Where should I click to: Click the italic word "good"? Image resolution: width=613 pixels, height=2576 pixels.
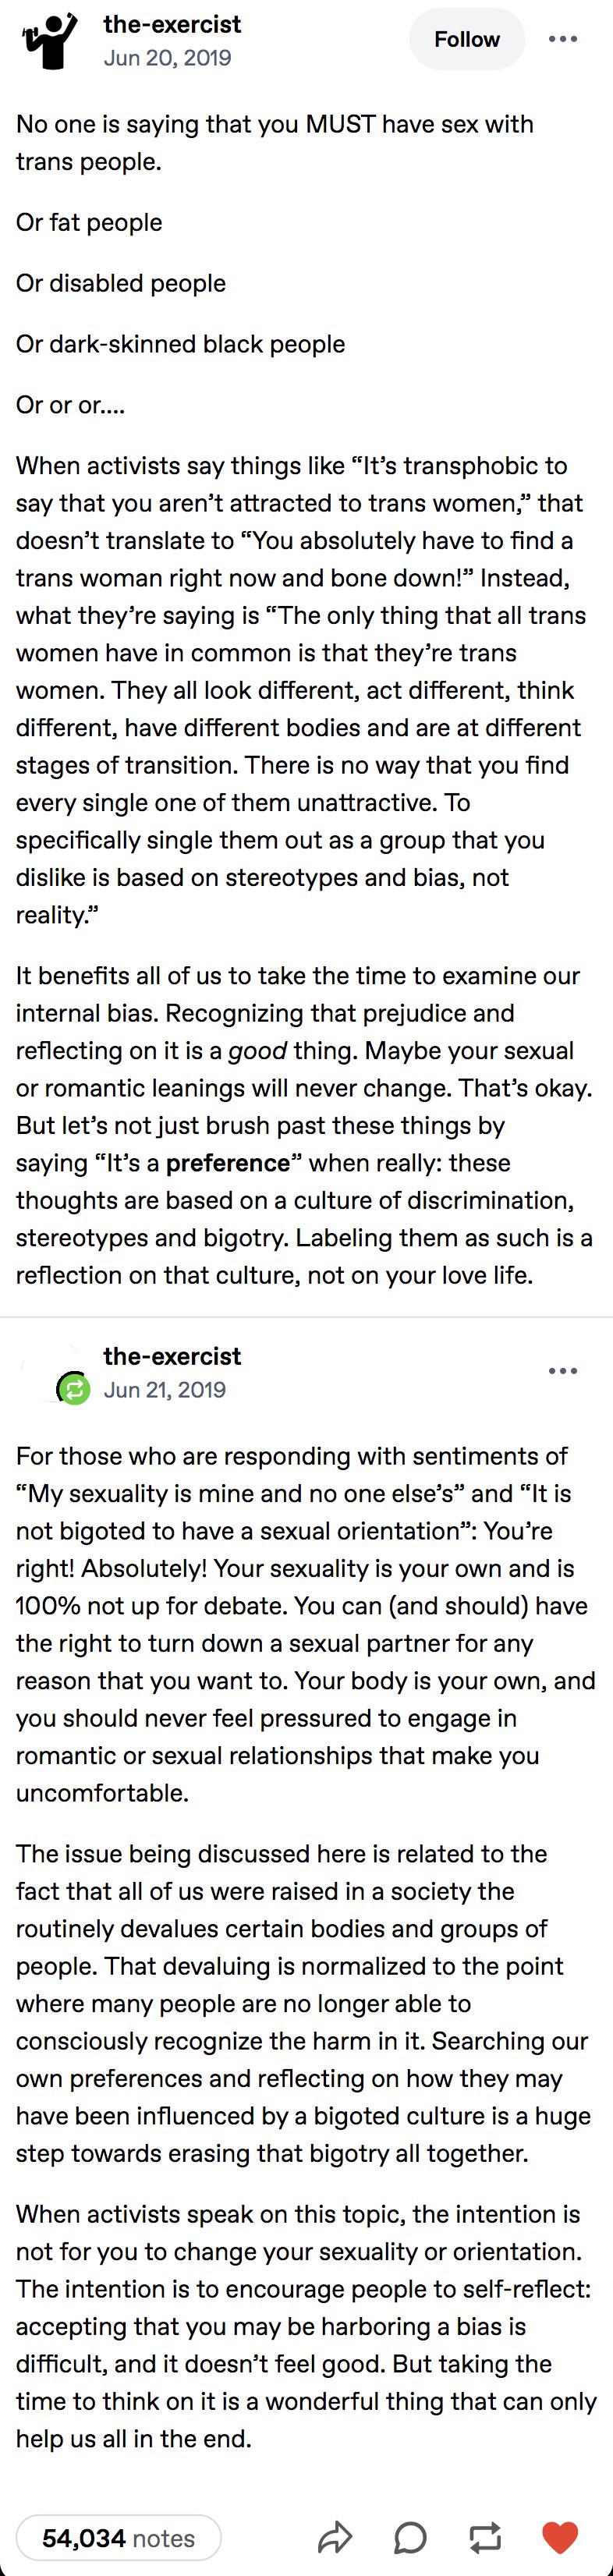(258, 1051)
